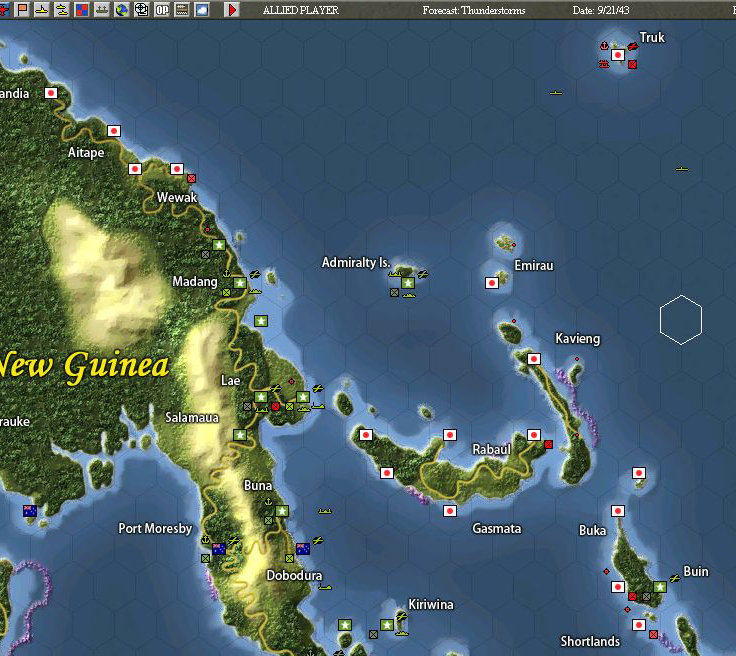Click the red play arrow to end turn
This screenshot has width=736, height=656.
click(x=232, y=9)
